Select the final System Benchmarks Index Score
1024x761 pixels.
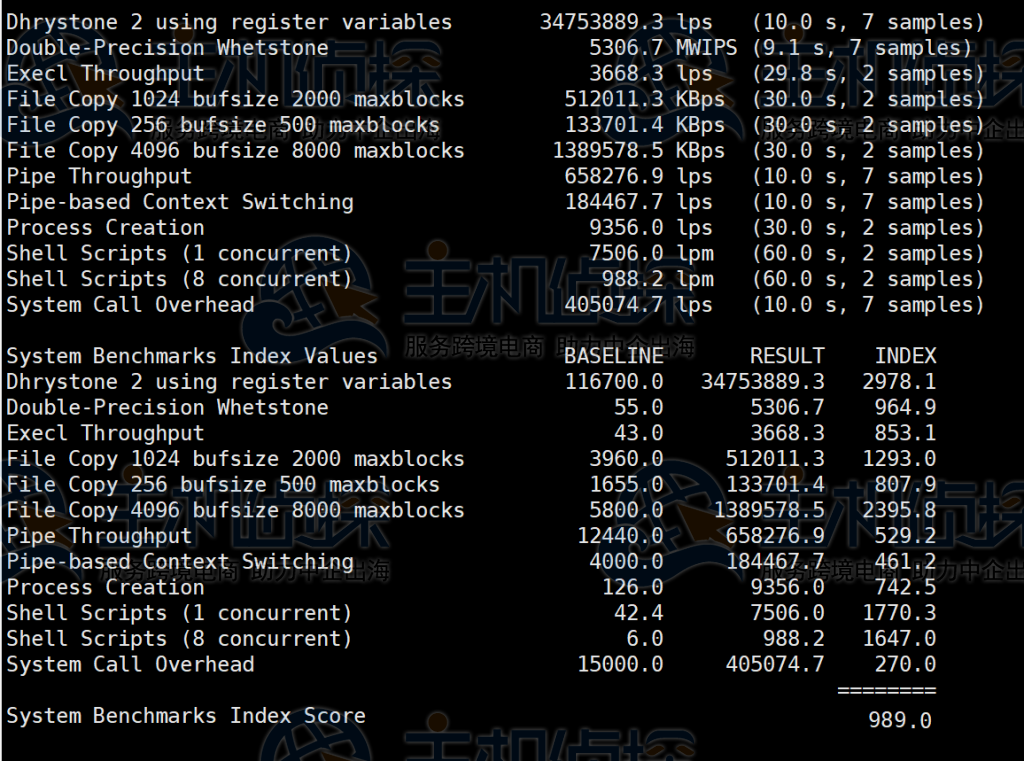185,715
